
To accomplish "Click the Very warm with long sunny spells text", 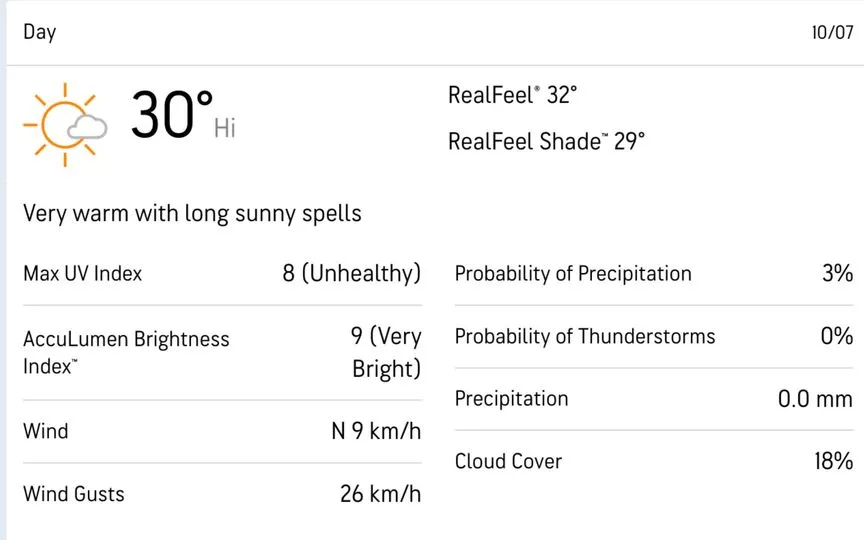I will [x=192, y=213].
